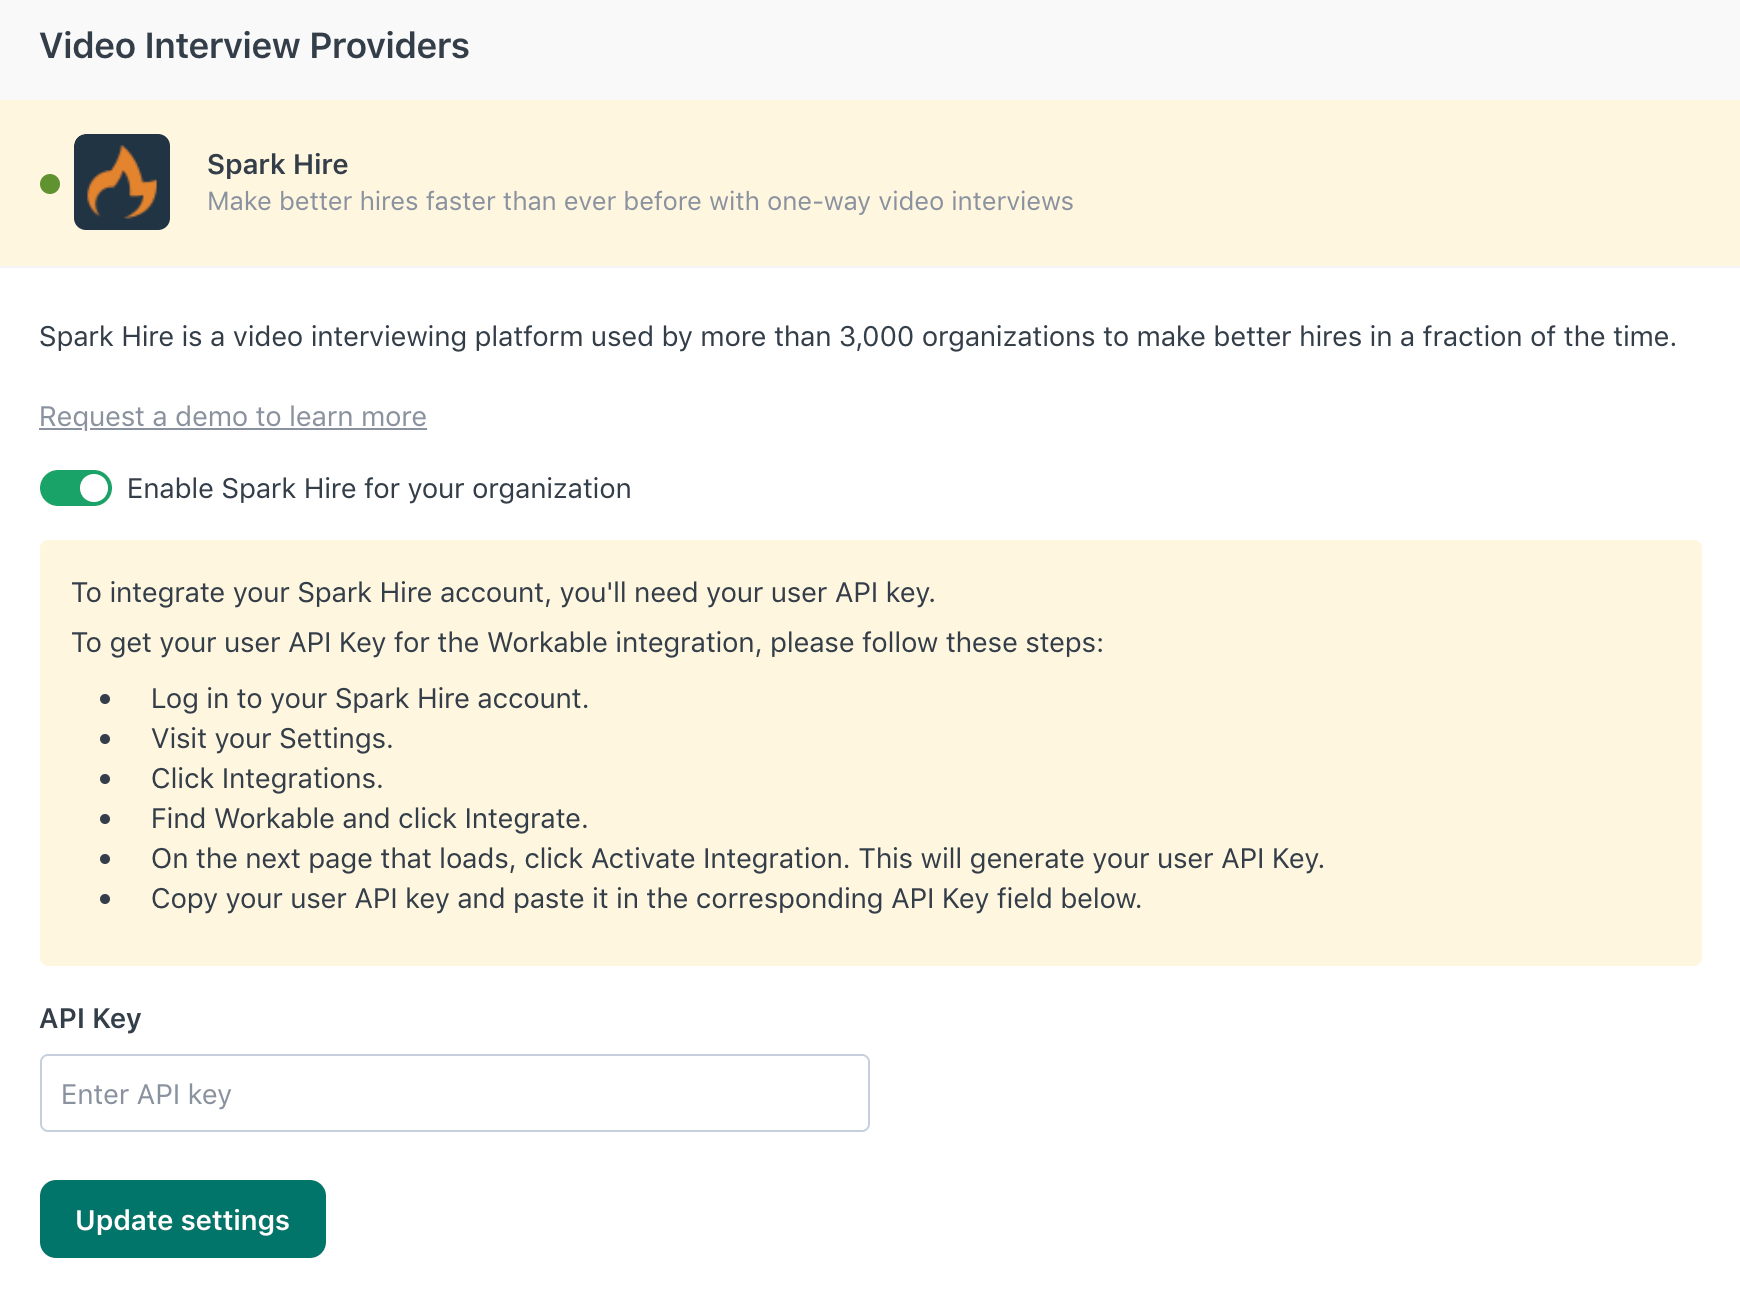Select the Click Integrations step text
This screenshot has width=1740, height=1292.
pos(267,778)
